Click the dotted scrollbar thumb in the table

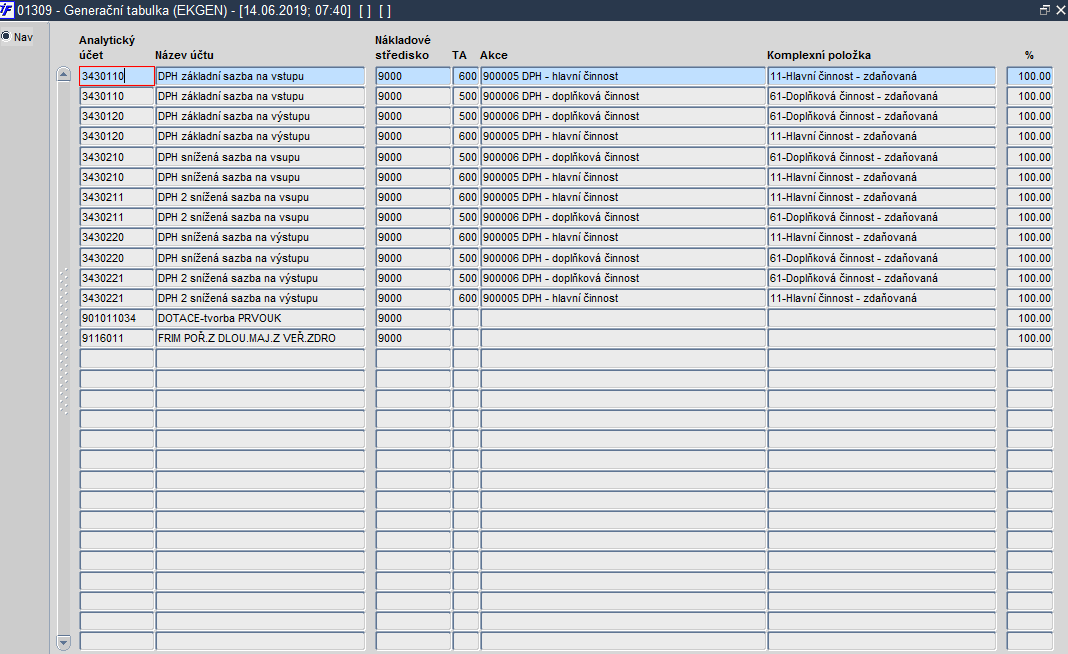click(63, 342)
